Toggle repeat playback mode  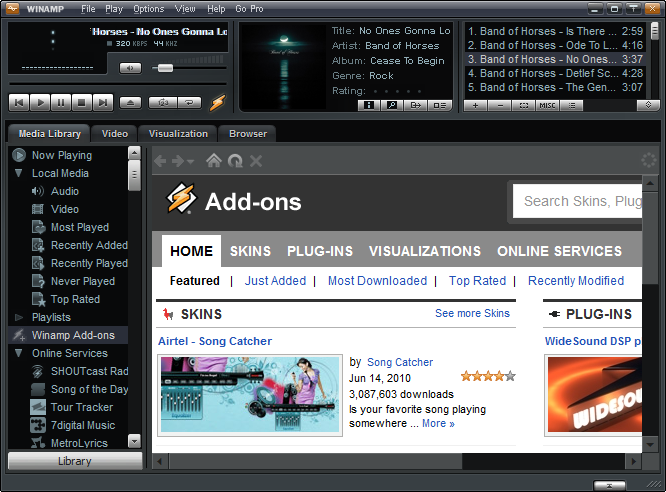click(189, 103)
